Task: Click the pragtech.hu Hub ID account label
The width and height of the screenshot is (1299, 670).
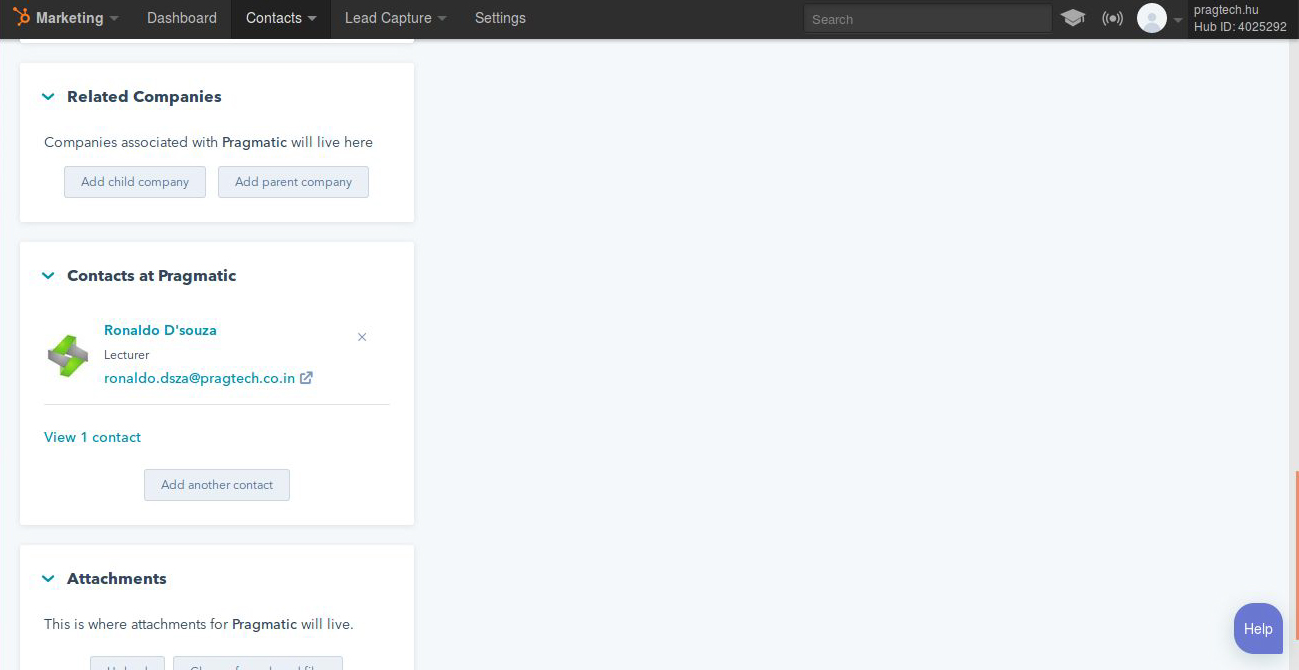Action: pos(1240,18)
